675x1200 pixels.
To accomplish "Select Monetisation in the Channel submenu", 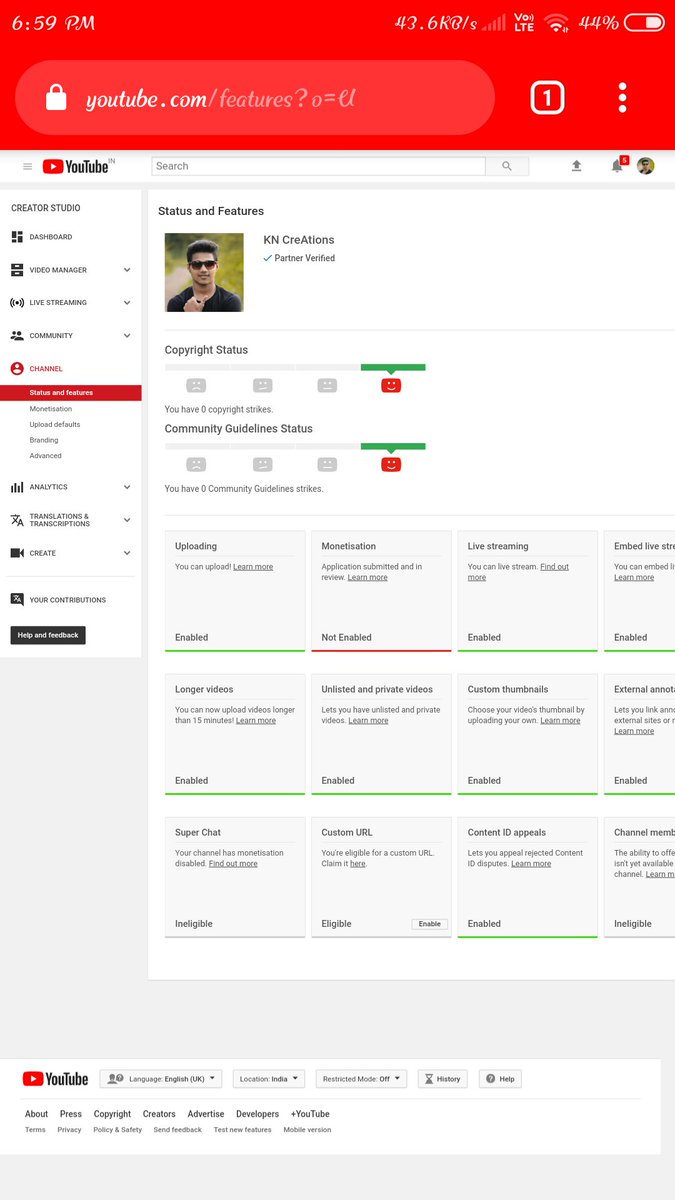I will pyautogui.click(x=51, y=409).
